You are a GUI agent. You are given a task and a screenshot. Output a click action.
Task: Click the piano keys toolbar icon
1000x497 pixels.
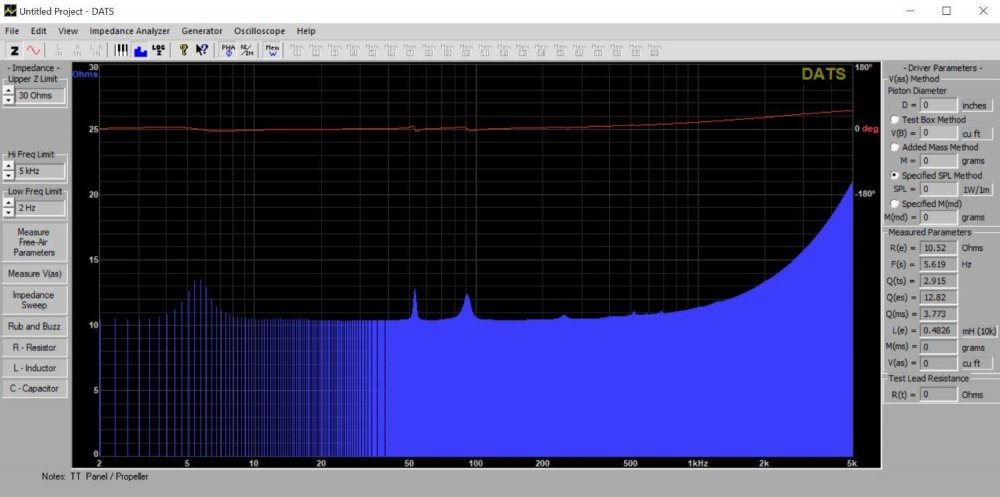pyautogui.click(x=122, y=50)
